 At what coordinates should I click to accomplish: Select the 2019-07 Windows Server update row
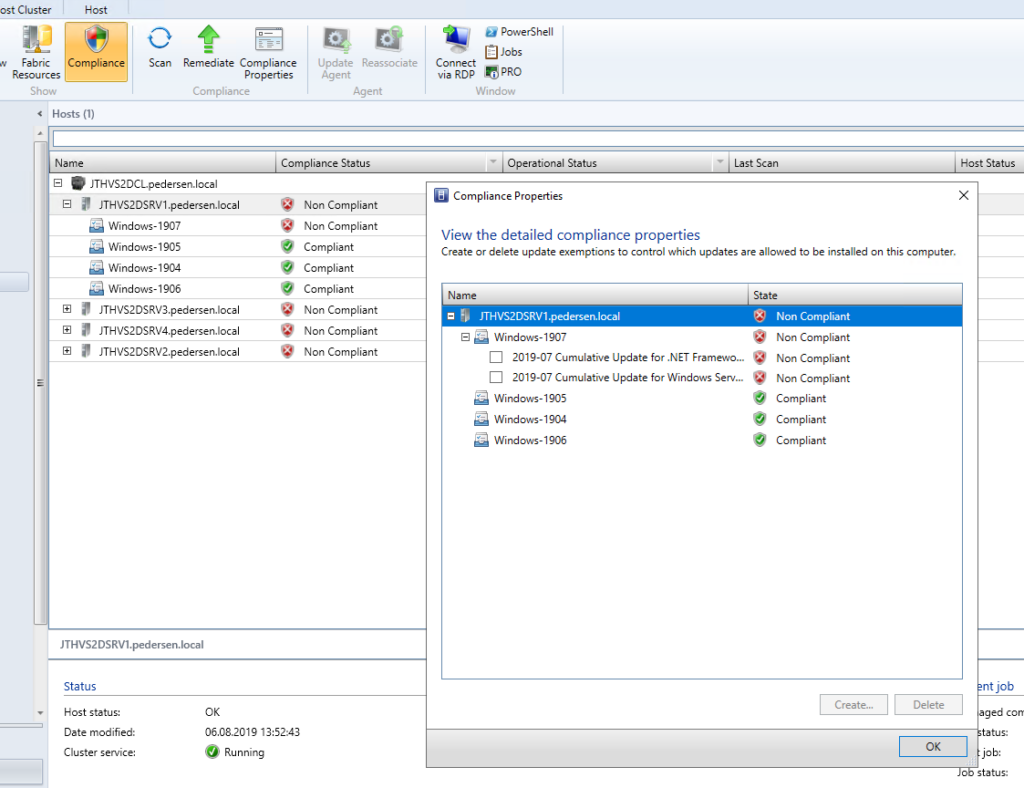click(x=702, y=377)
